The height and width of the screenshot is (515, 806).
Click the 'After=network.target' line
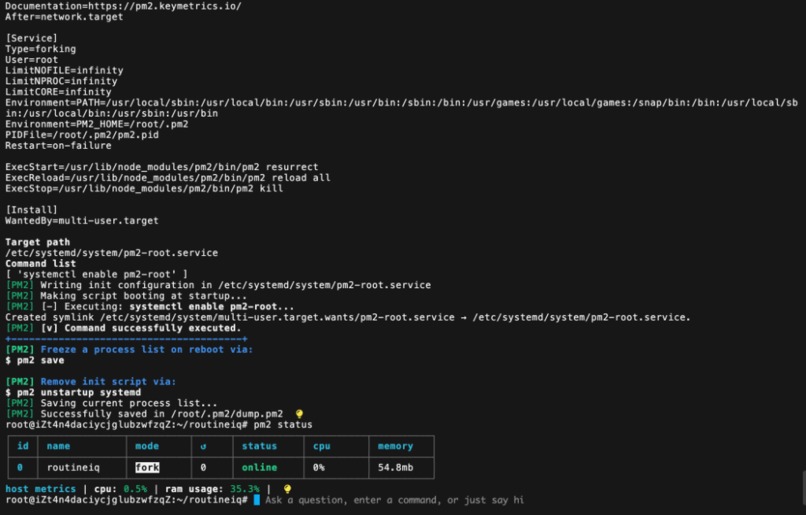[64, 17]
